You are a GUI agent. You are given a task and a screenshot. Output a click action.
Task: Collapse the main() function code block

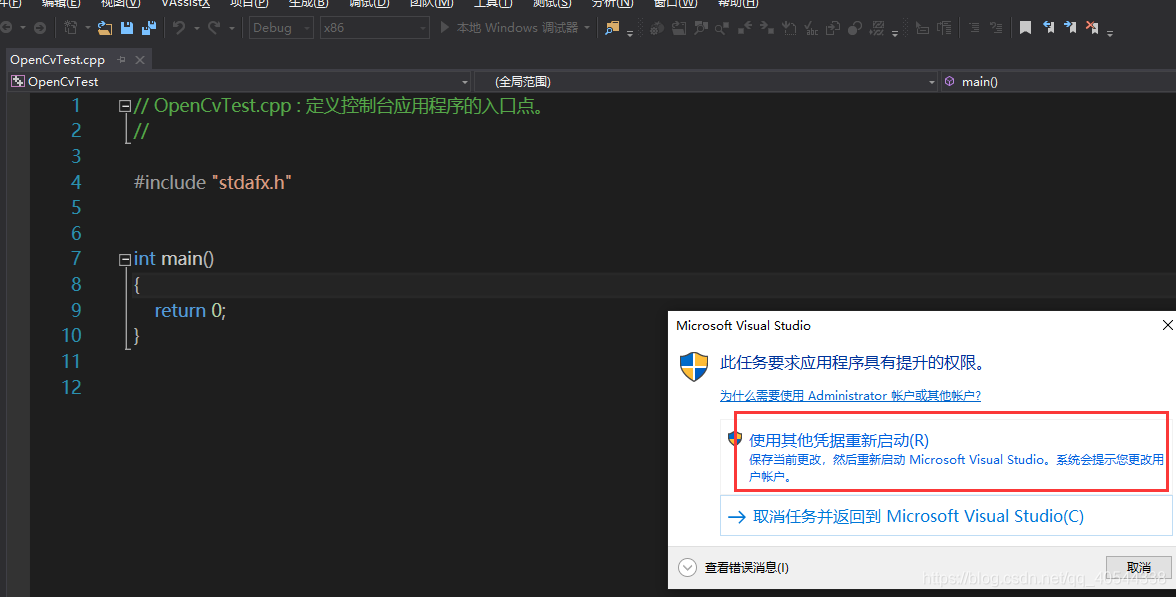tap(125, 258)
